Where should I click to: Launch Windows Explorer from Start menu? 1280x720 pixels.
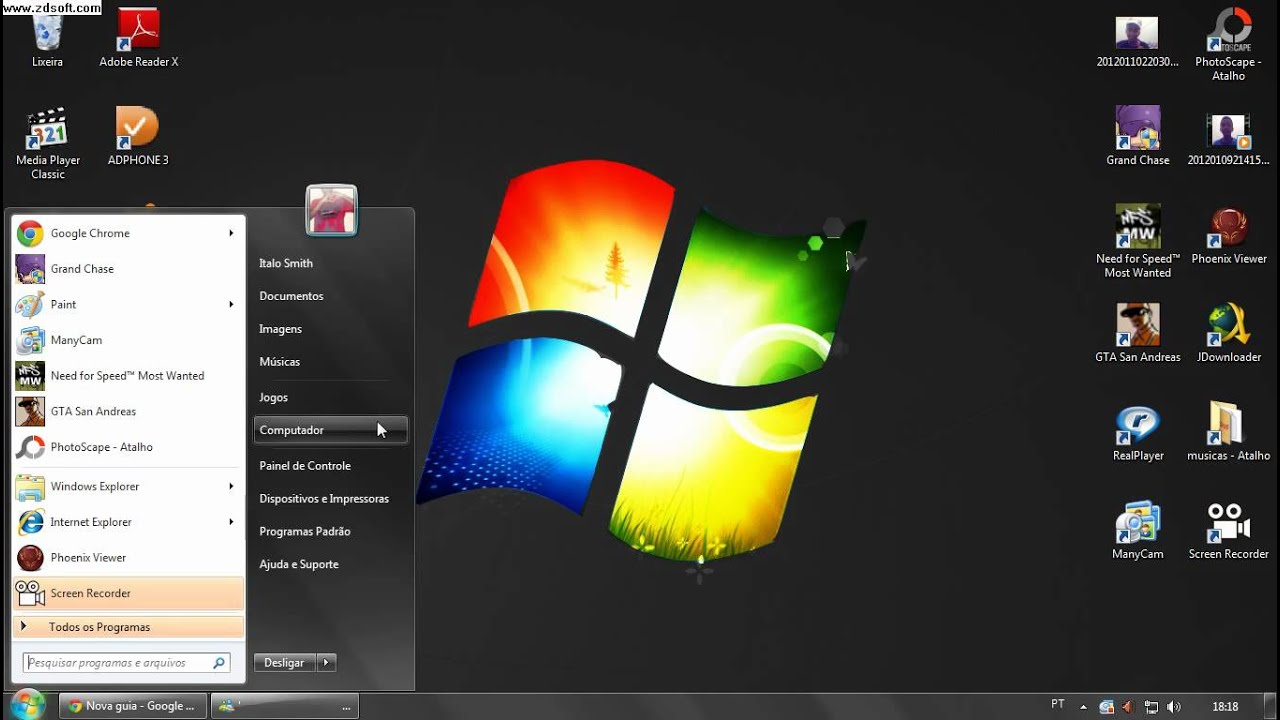click(128, 486)
